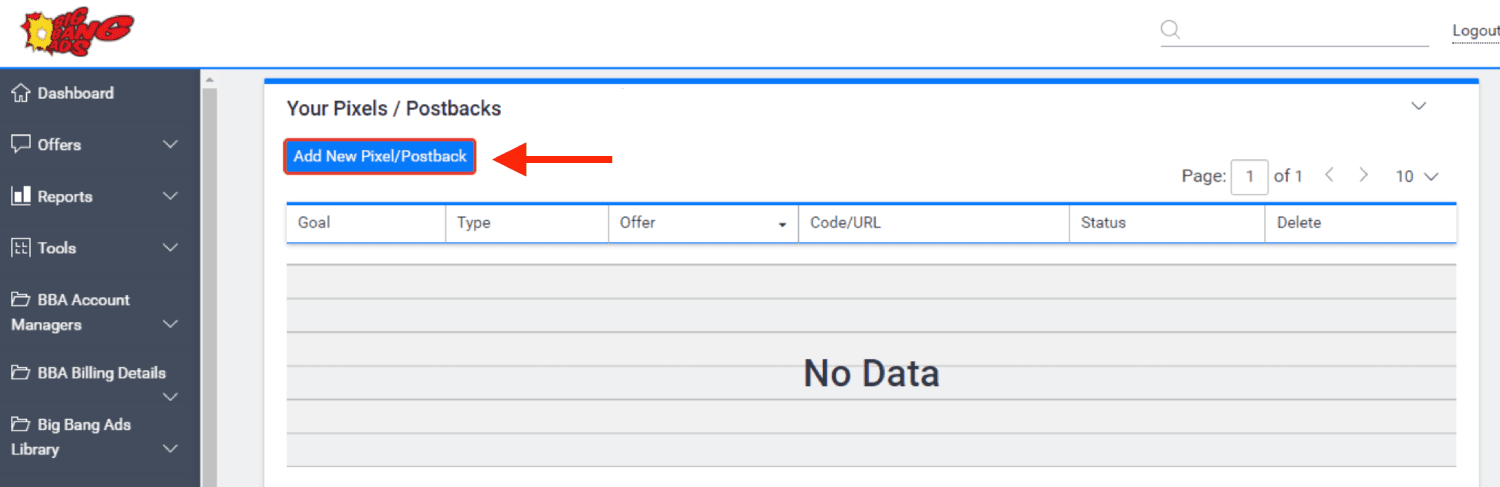
Task: Expand the Tools sidebar menu chevron
Action: (170, 248)
